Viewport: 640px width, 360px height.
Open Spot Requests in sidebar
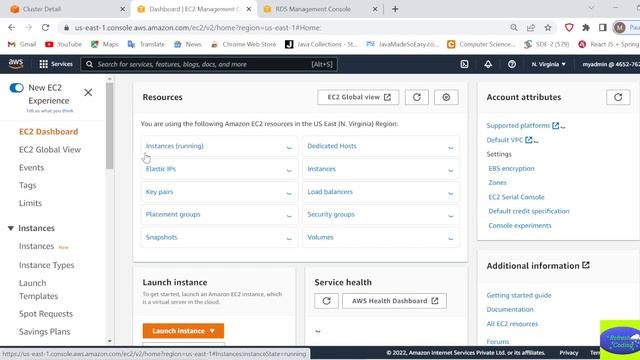46,314
